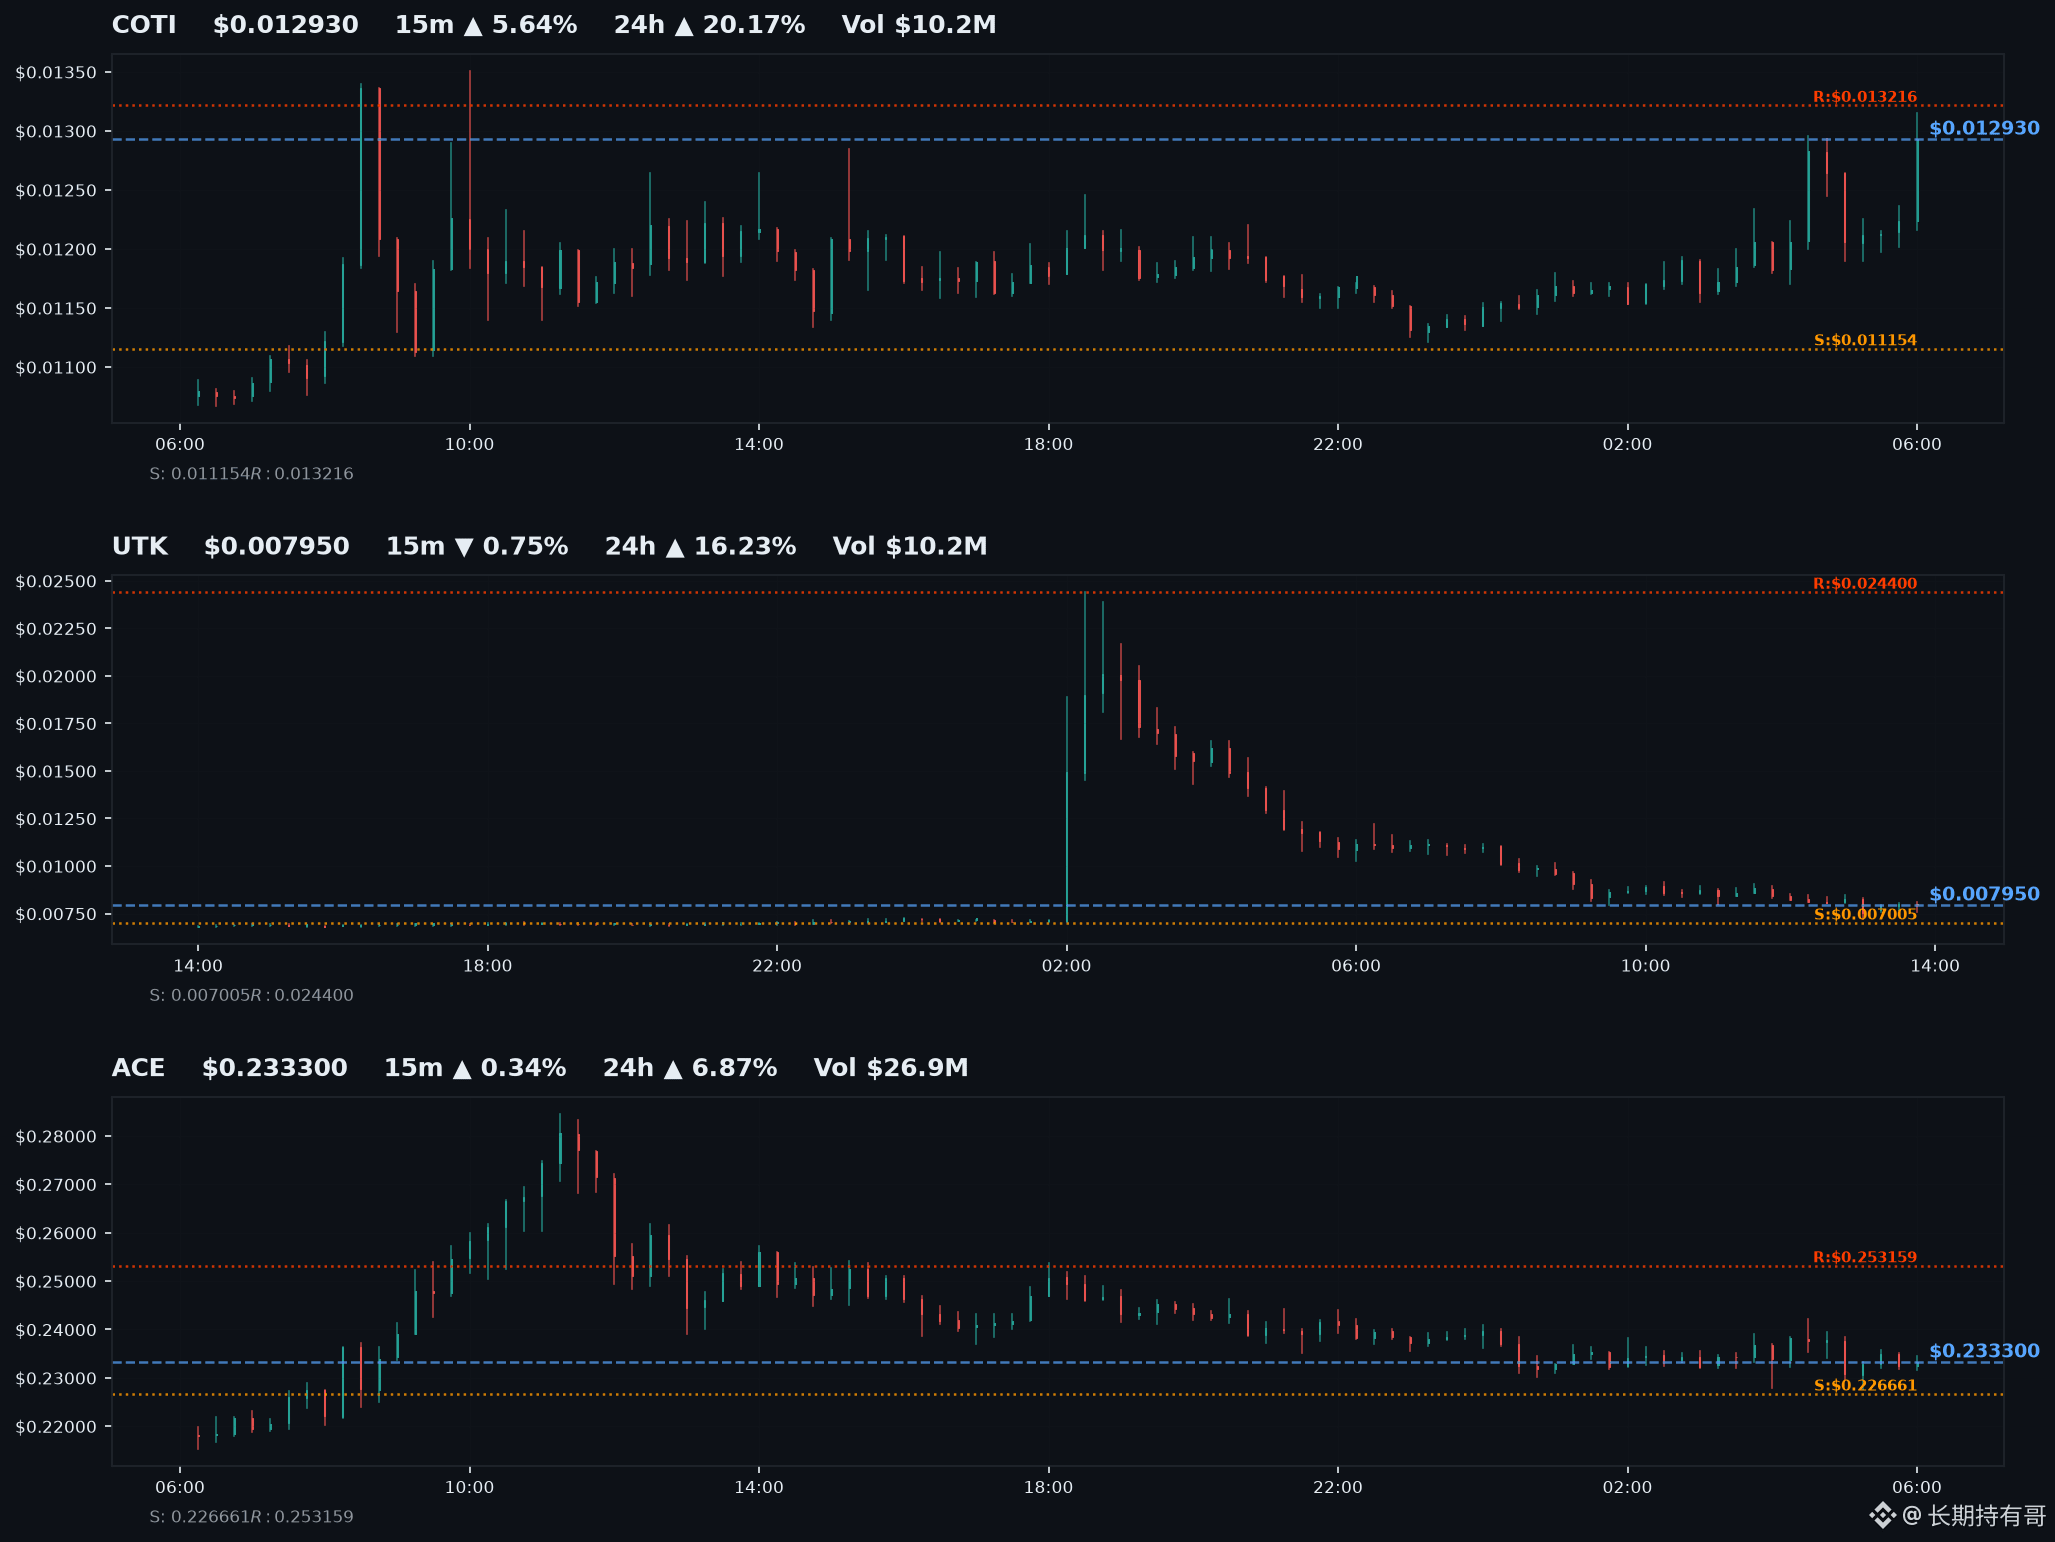The height and width of the screenshot is (1542, 2055).
Task: Click $0.28000 on ACE price axis
Action: pos(56,1137)
